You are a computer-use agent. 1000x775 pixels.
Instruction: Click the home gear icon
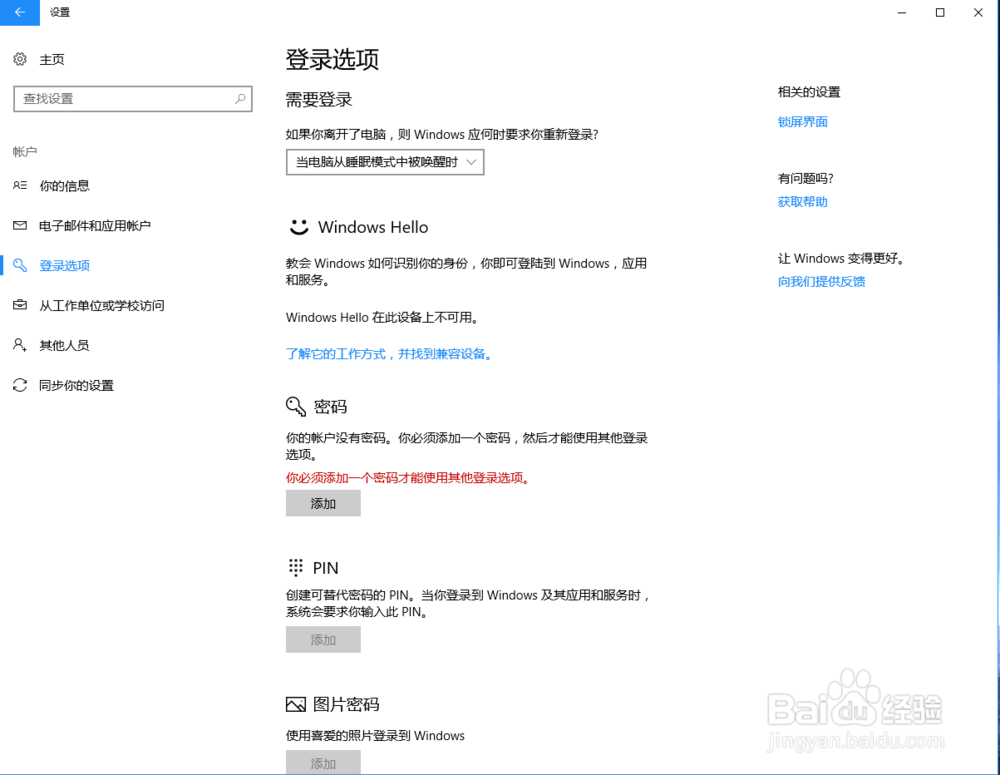[20, 59]
